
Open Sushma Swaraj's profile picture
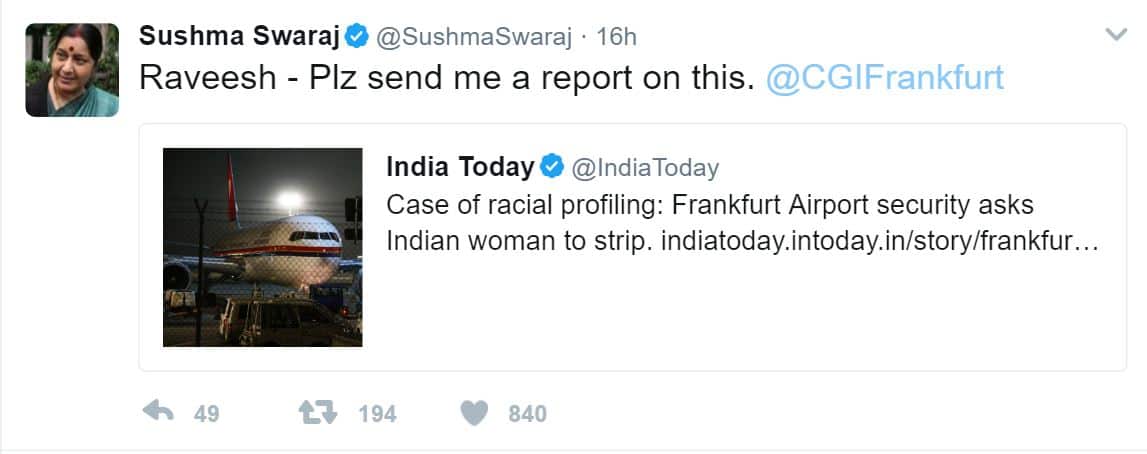click(x=65, y=70)
